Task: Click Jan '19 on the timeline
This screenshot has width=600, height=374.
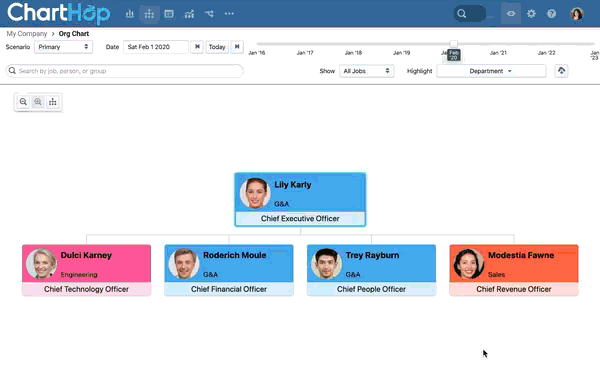Action: tap(401, 53)
